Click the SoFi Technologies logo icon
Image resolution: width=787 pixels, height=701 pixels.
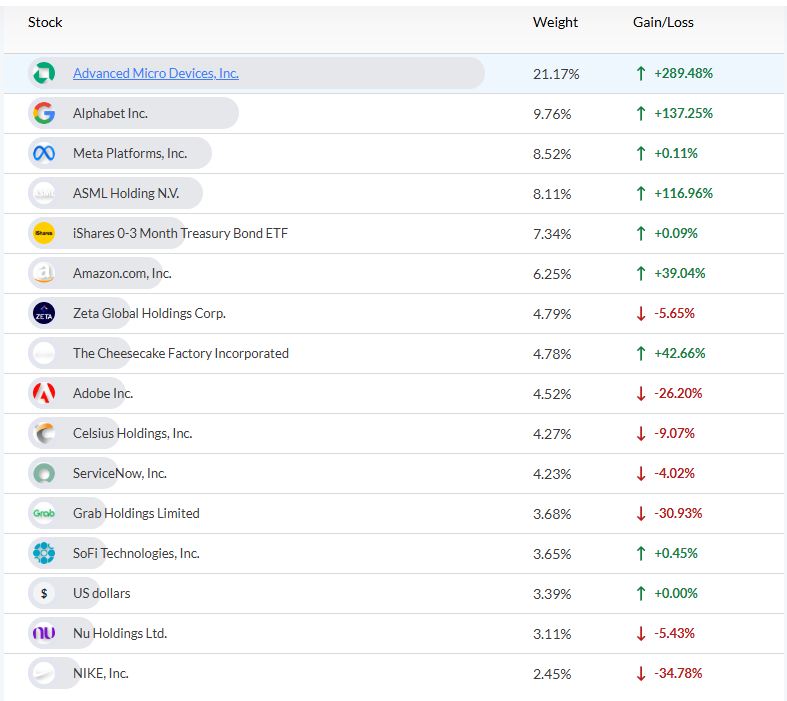pyautogui.click(x=44, y=553)
